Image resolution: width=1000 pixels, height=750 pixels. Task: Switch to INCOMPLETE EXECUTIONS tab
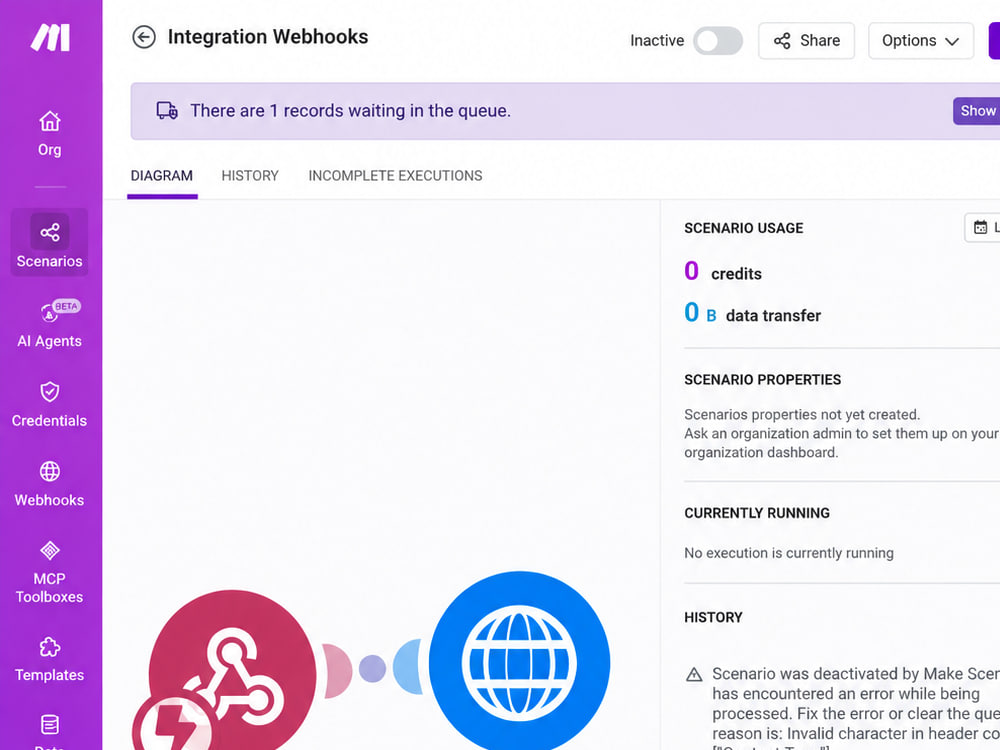(395, 176)
